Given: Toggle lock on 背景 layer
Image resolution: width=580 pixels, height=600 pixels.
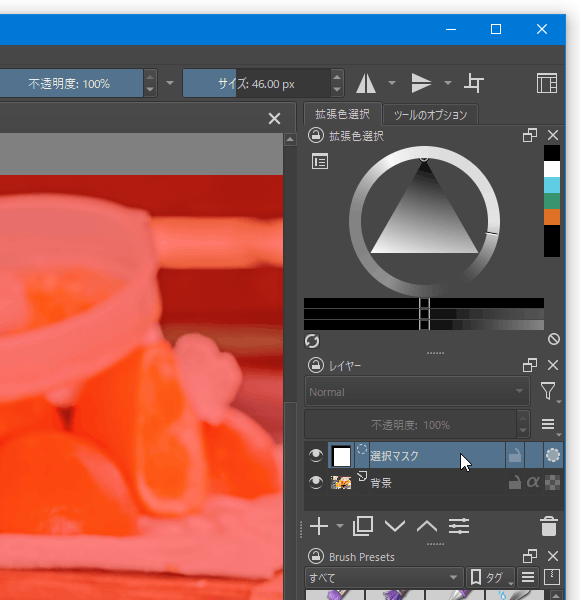Looking at the screenshot, I should pyautogui.click(x=515, y=483).
